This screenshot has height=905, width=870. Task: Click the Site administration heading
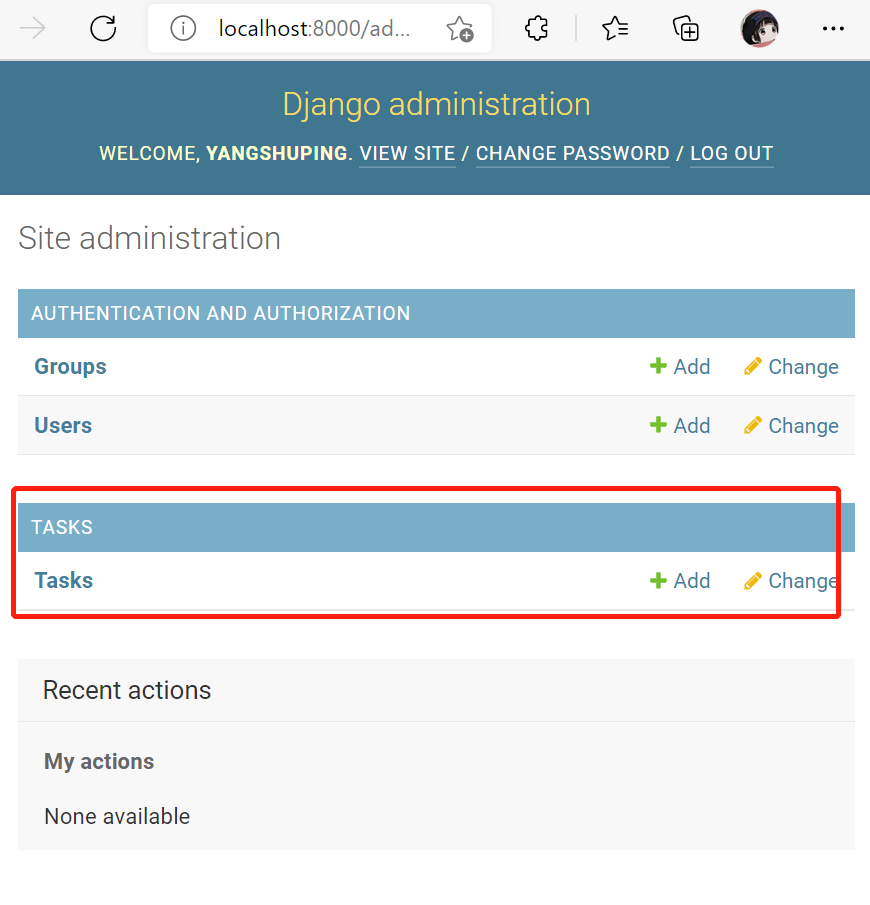click(150, 238)
